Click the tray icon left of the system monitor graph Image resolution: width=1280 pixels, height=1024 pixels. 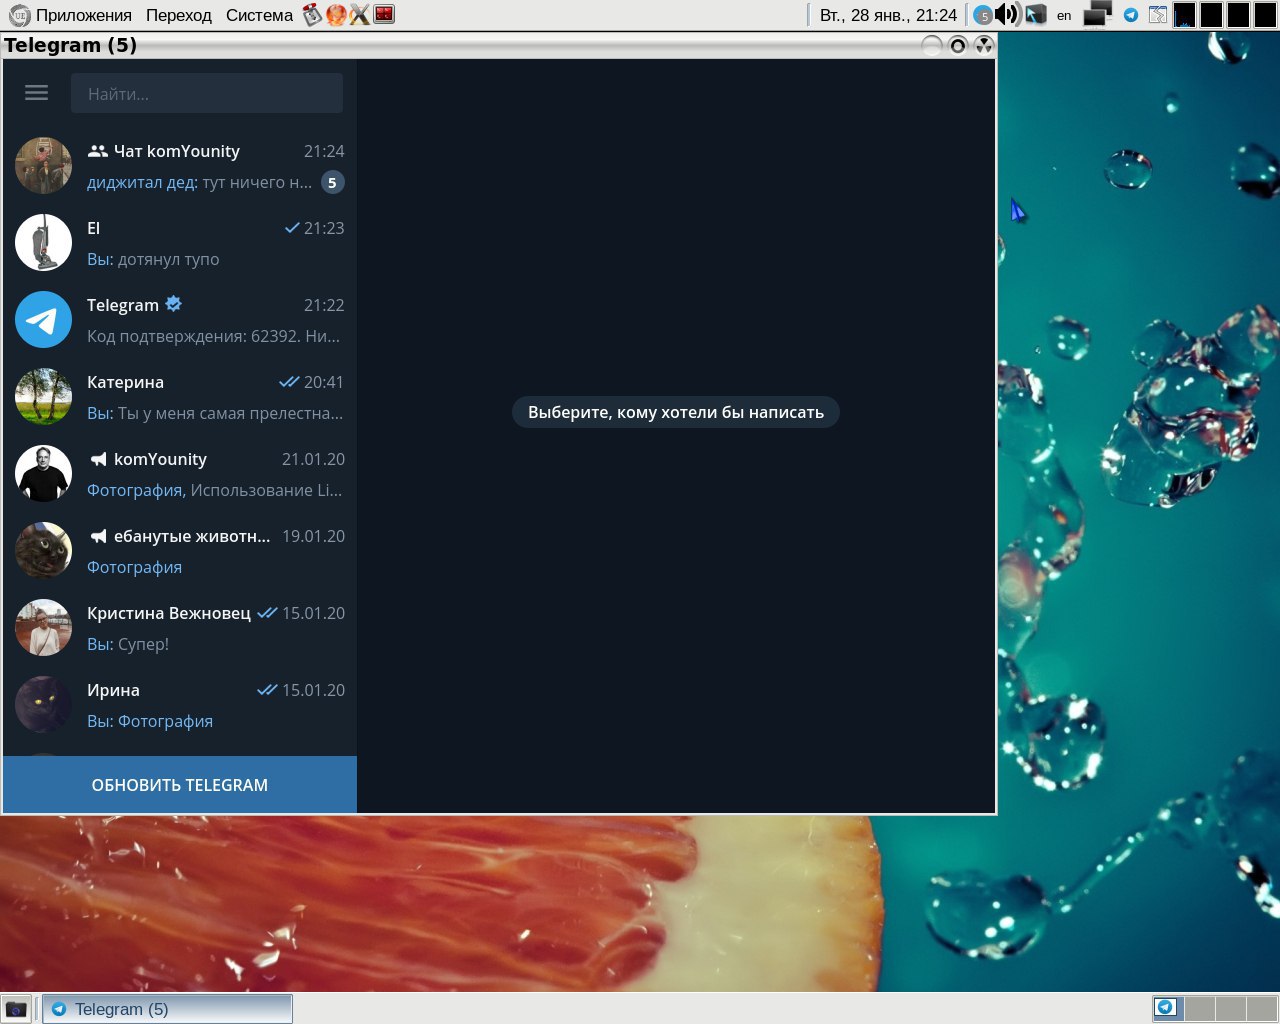(1158, 15)
